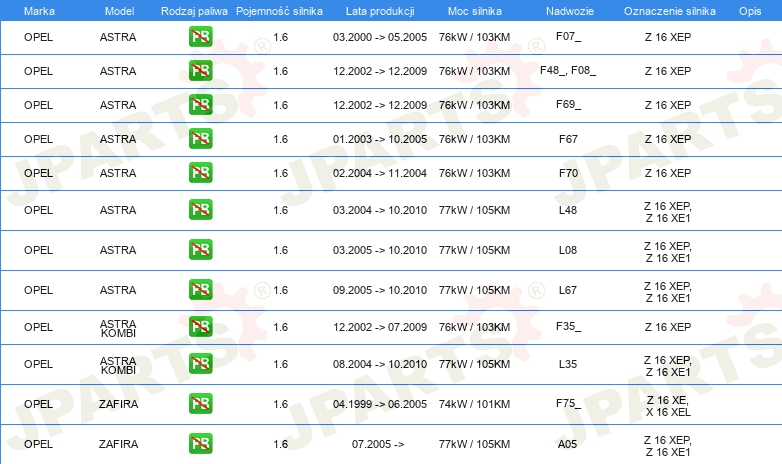Image resolution: width=782 pixels, height=464 pixels.
Task: Click body code F35_
Action: pos(569,327)
